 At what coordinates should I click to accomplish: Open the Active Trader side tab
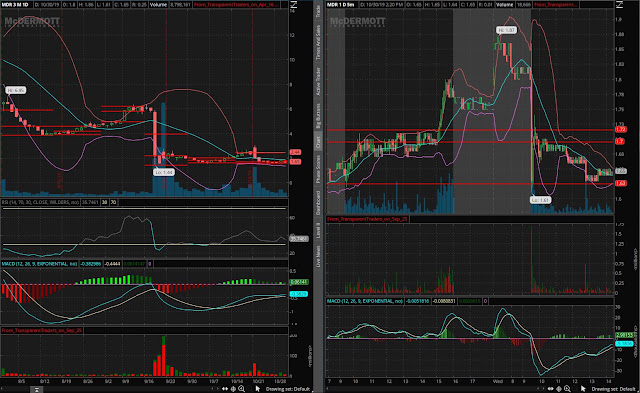pos(318,82)
